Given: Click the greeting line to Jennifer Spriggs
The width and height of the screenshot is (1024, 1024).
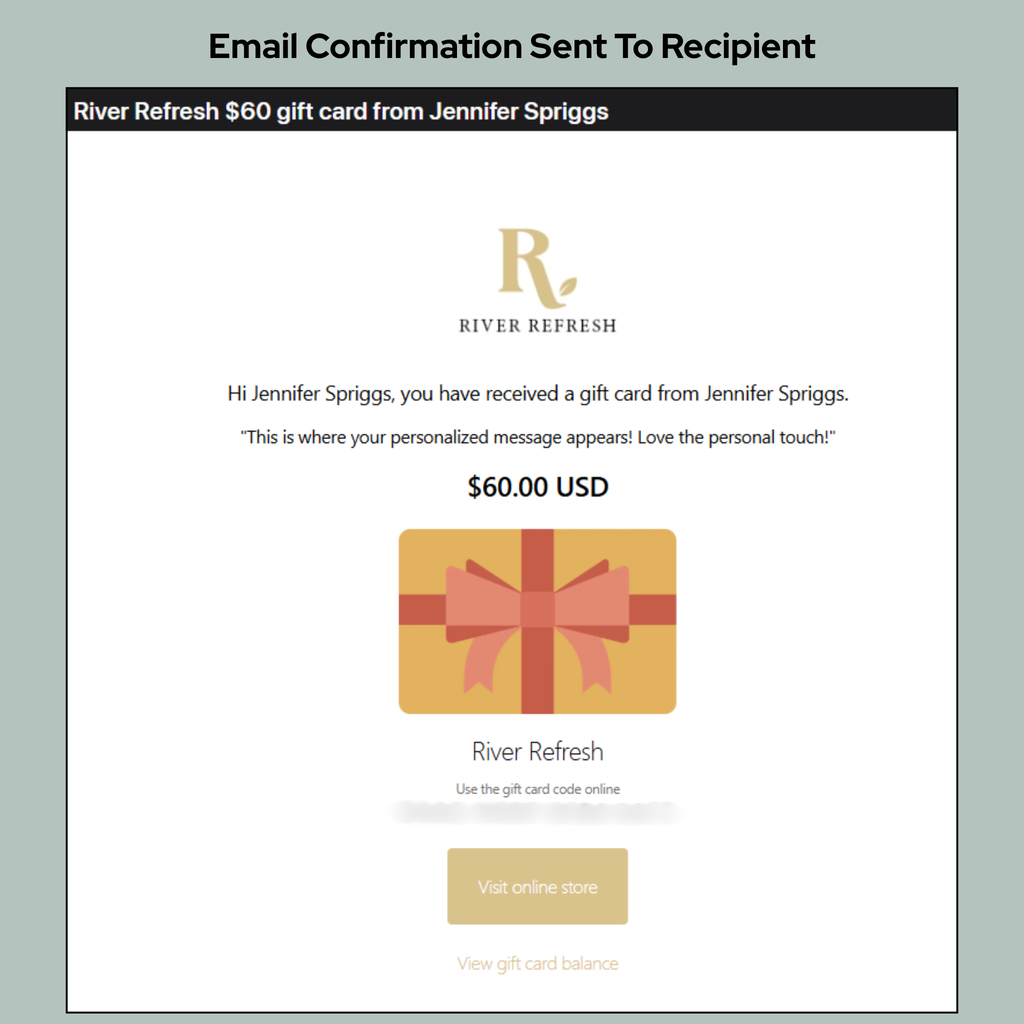Looking at the screenshot, I should 537,392.
